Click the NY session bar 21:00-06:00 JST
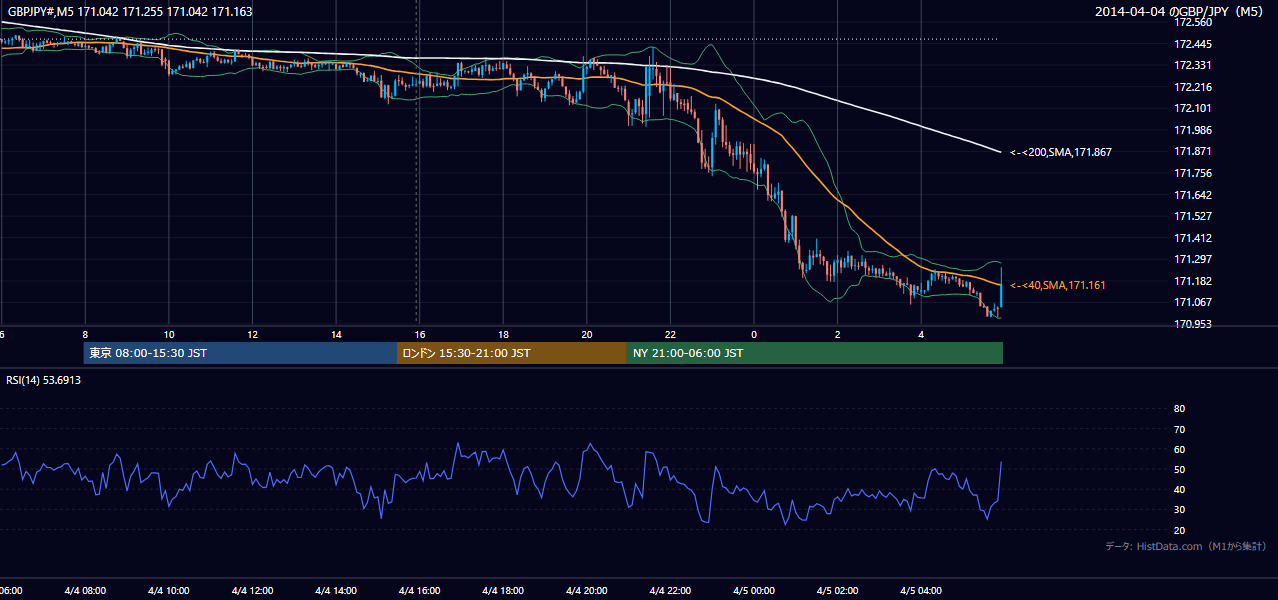1278x600 pixels. point(815,353)
